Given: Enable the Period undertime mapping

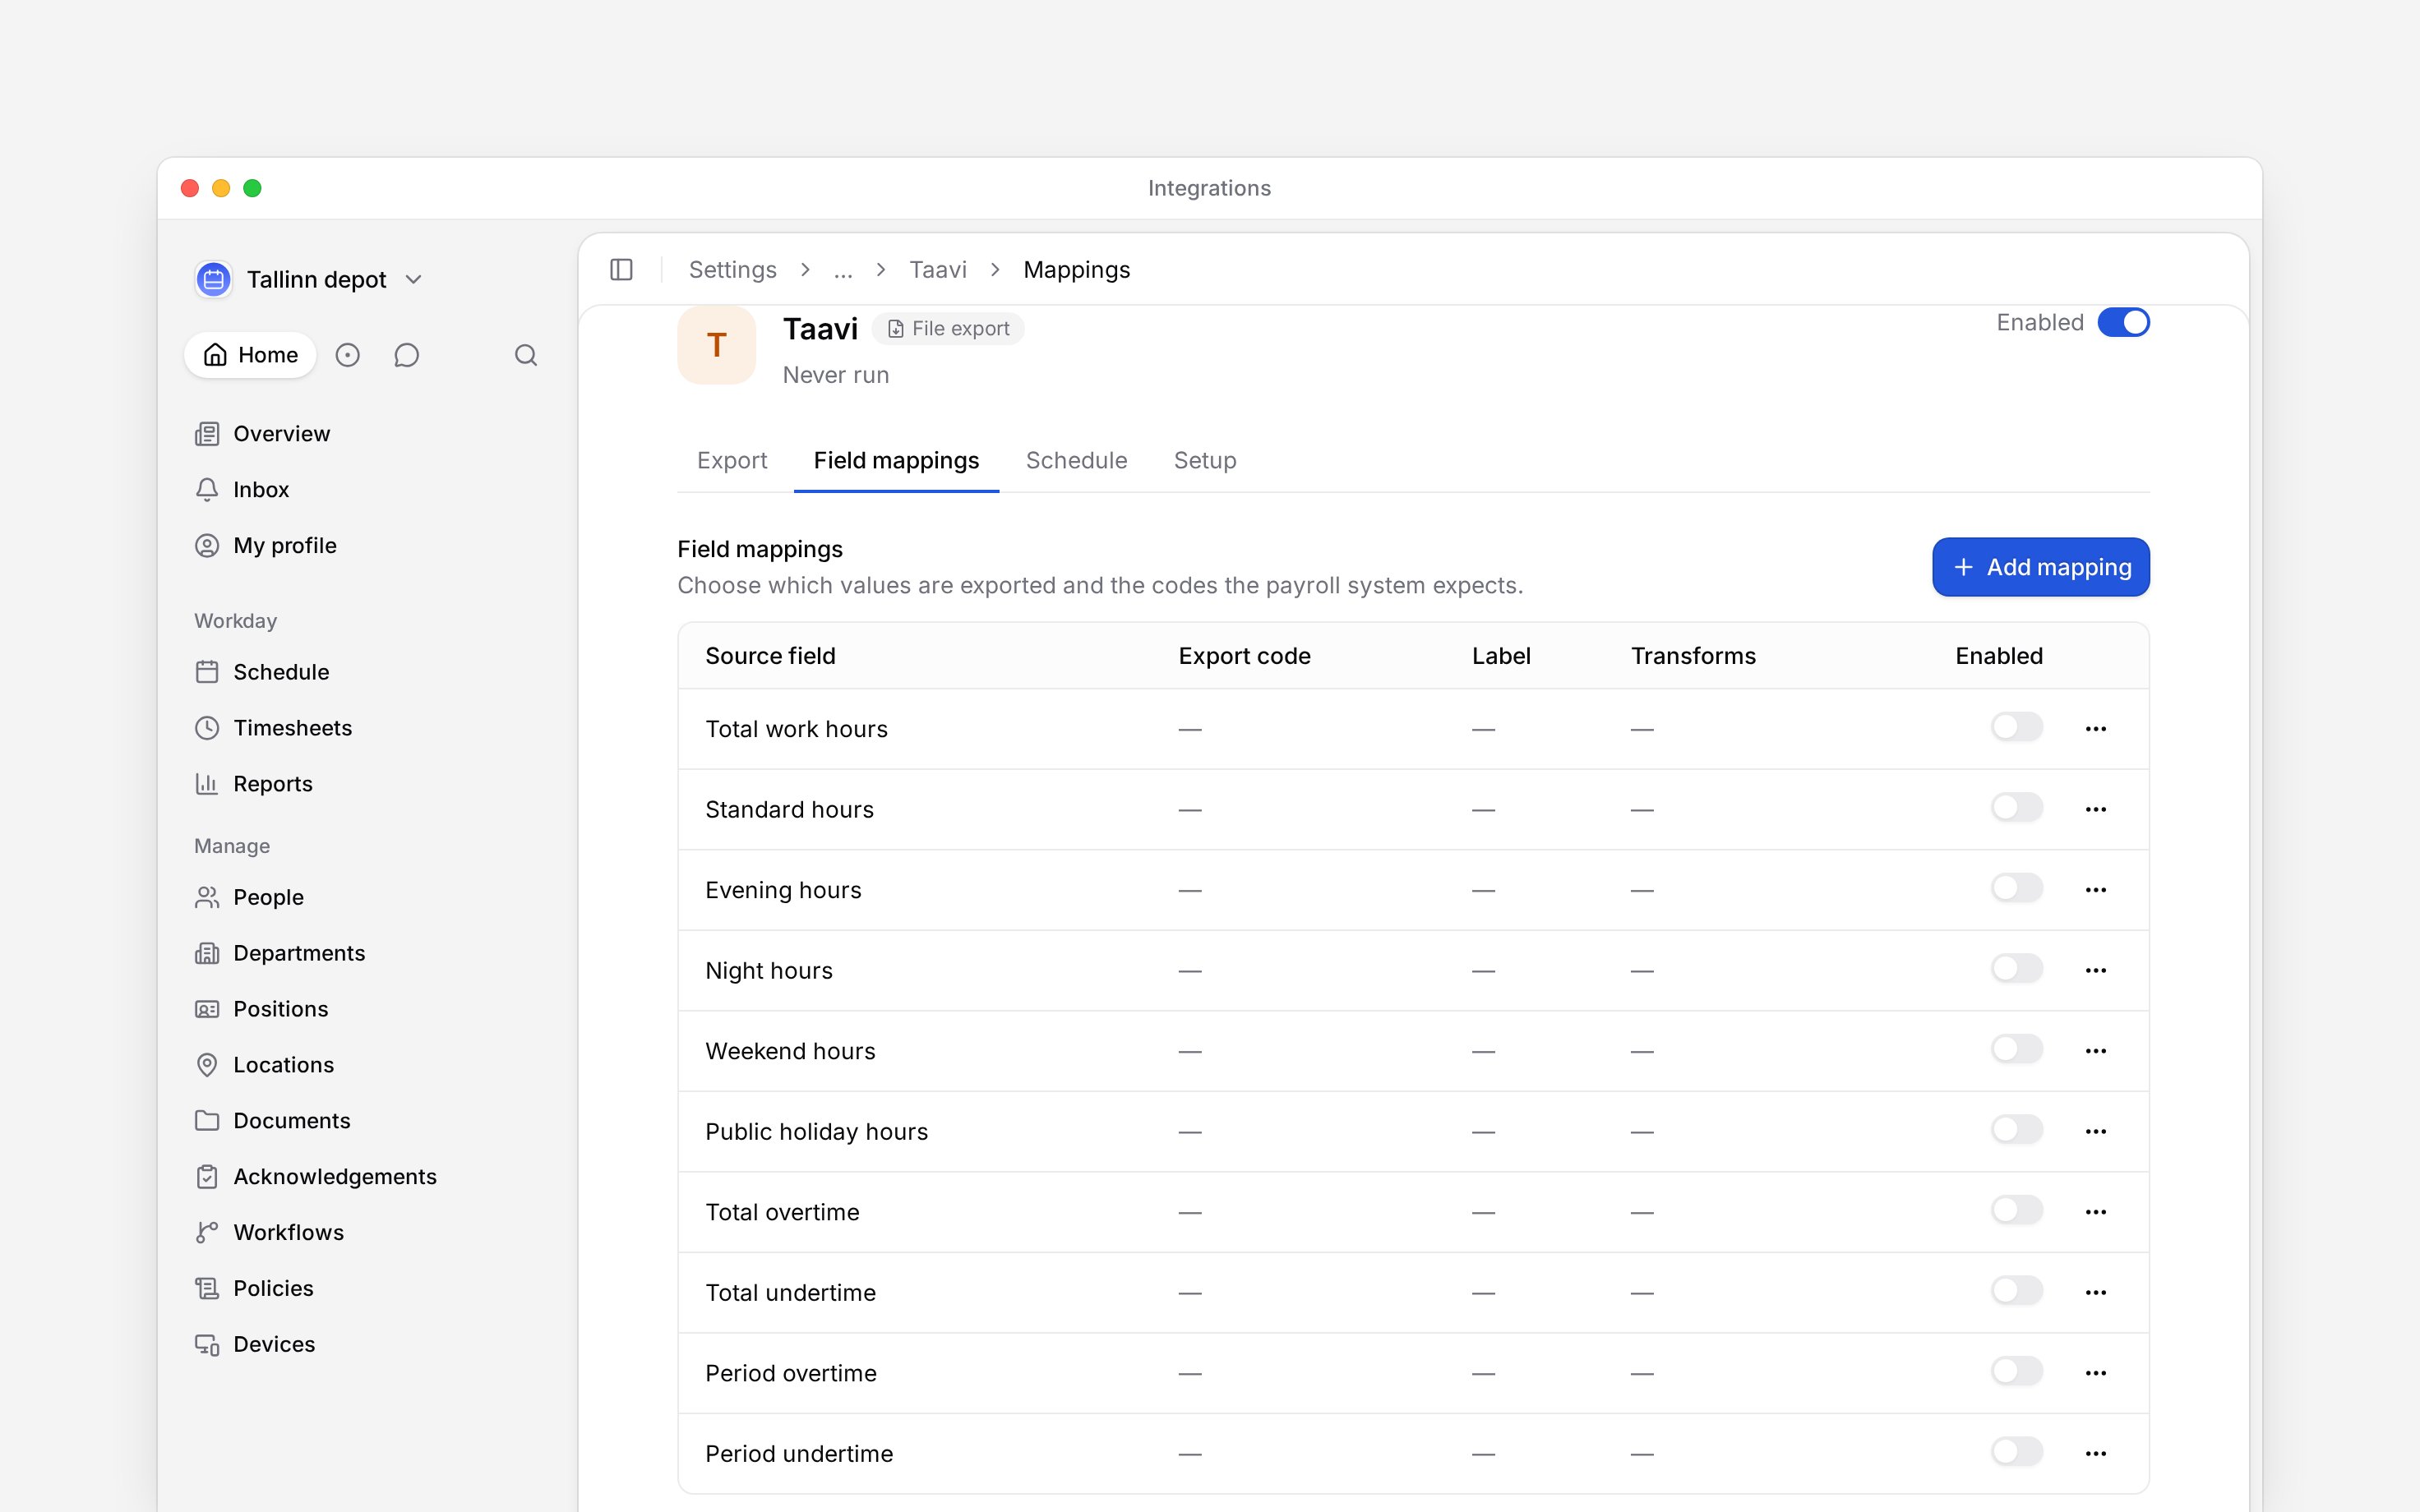Looking at the screenshot, I should click(2016, 1451).
